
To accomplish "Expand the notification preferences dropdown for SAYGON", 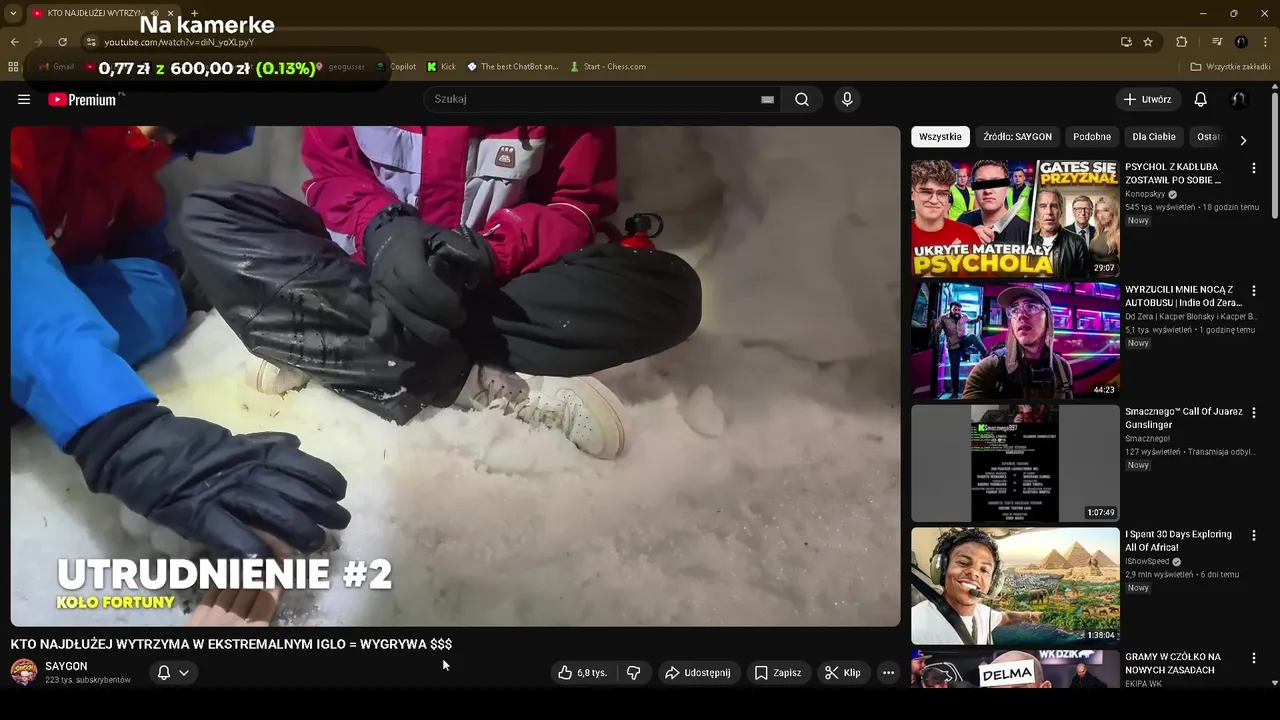I will click(184, 673).
